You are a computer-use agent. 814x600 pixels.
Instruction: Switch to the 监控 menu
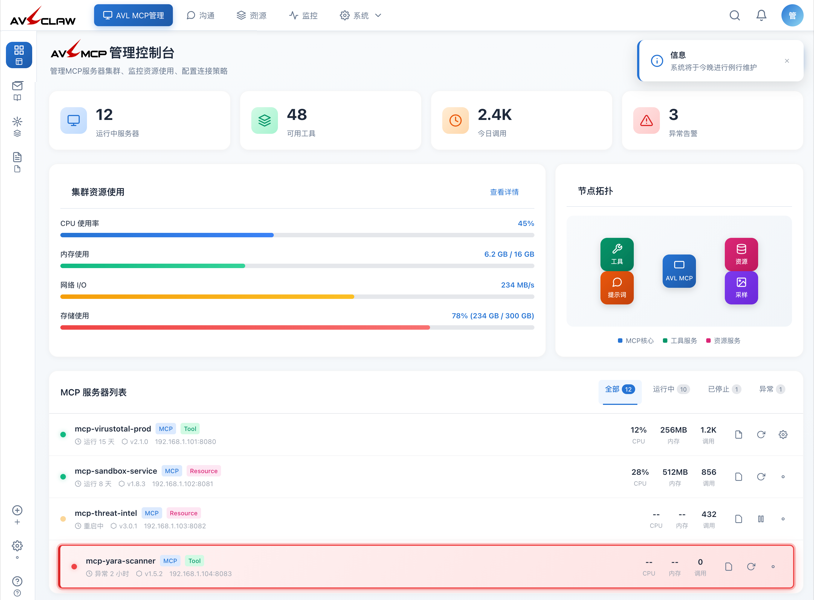point(303,16)
